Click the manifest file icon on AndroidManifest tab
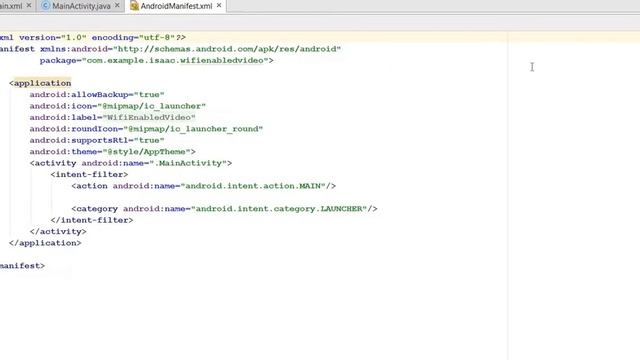 (x=134, y=6)
